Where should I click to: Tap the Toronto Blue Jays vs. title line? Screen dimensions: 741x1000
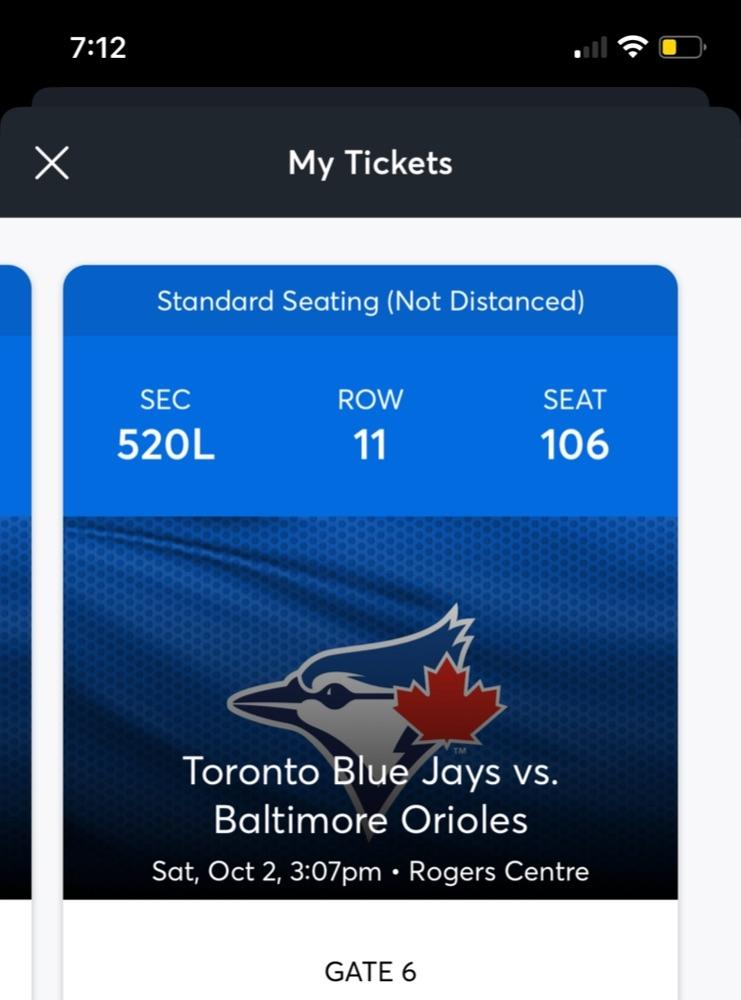tap(370, 771)
